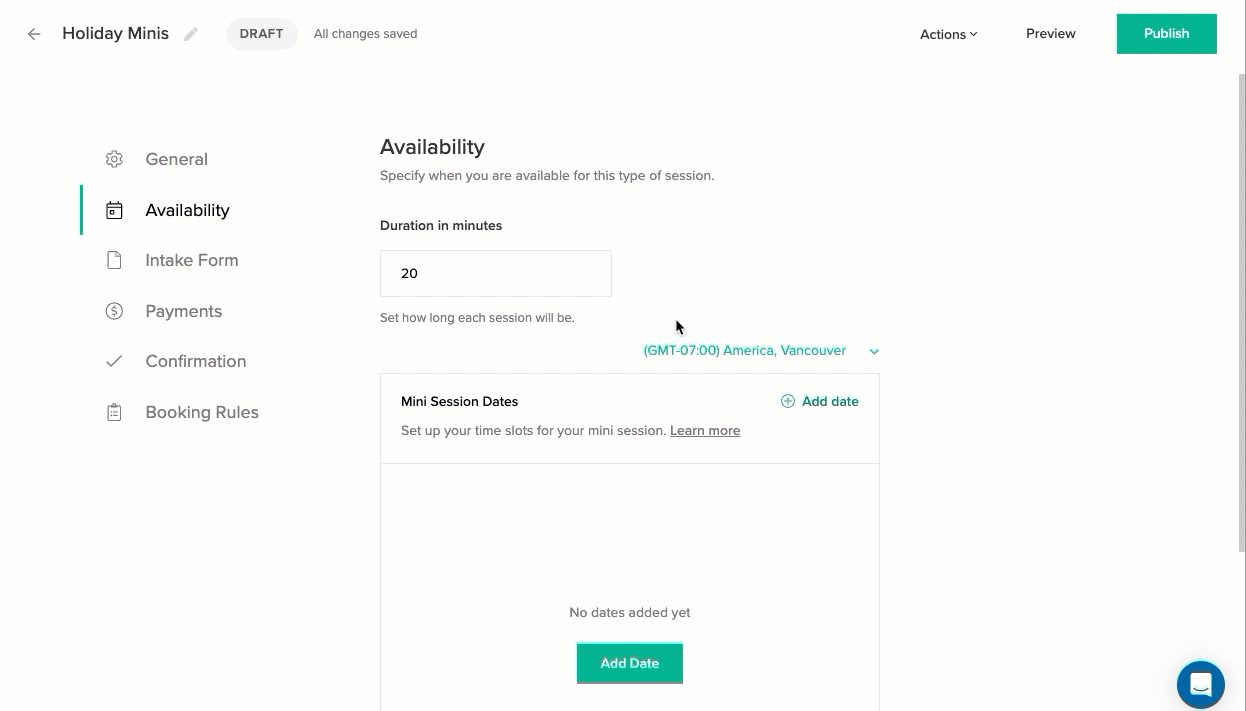The width and height of the screenshot is (1246, 711).
Task: Click the Confirmation checkmark icon
Action: (114, 361)
